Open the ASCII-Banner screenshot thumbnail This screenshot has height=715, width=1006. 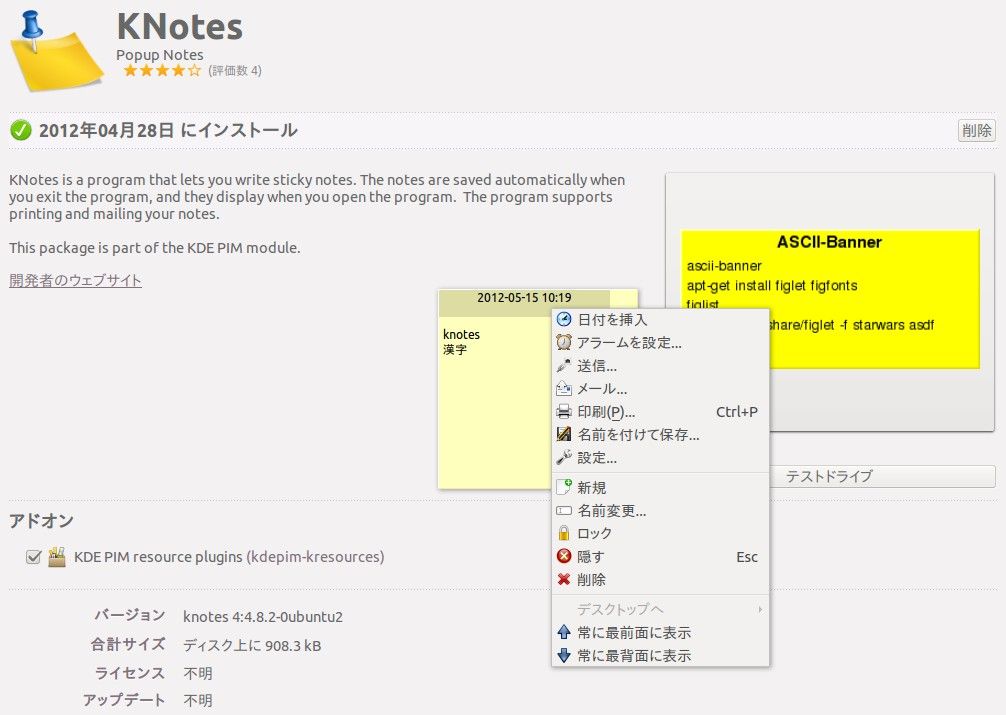[x=830, y=302]
